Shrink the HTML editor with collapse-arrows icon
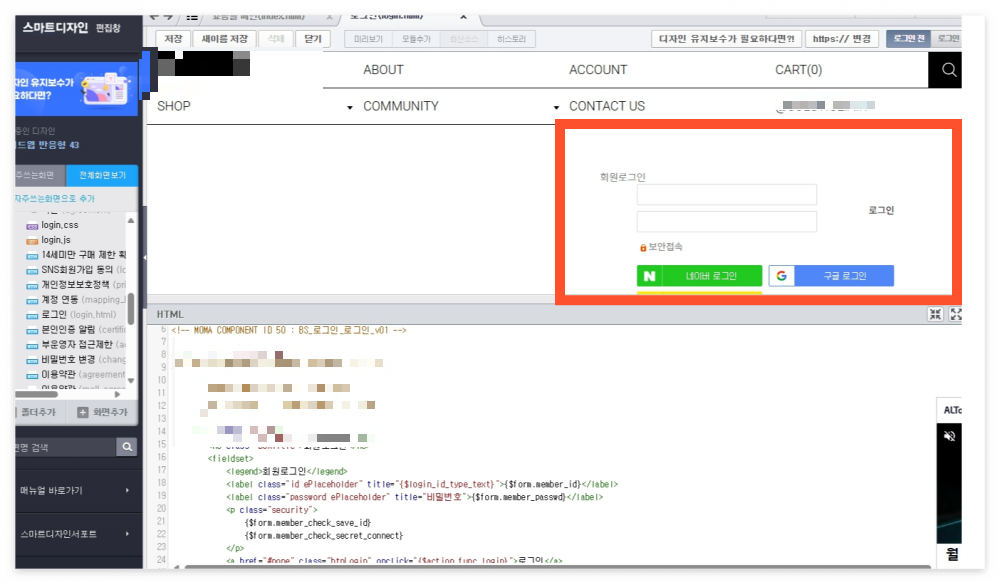 935,314
